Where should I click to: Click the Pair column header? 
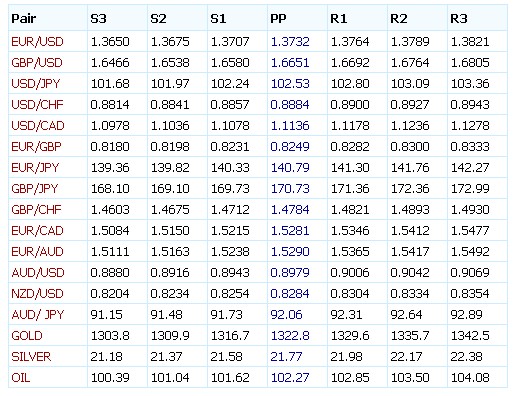(x=23, y=18)
